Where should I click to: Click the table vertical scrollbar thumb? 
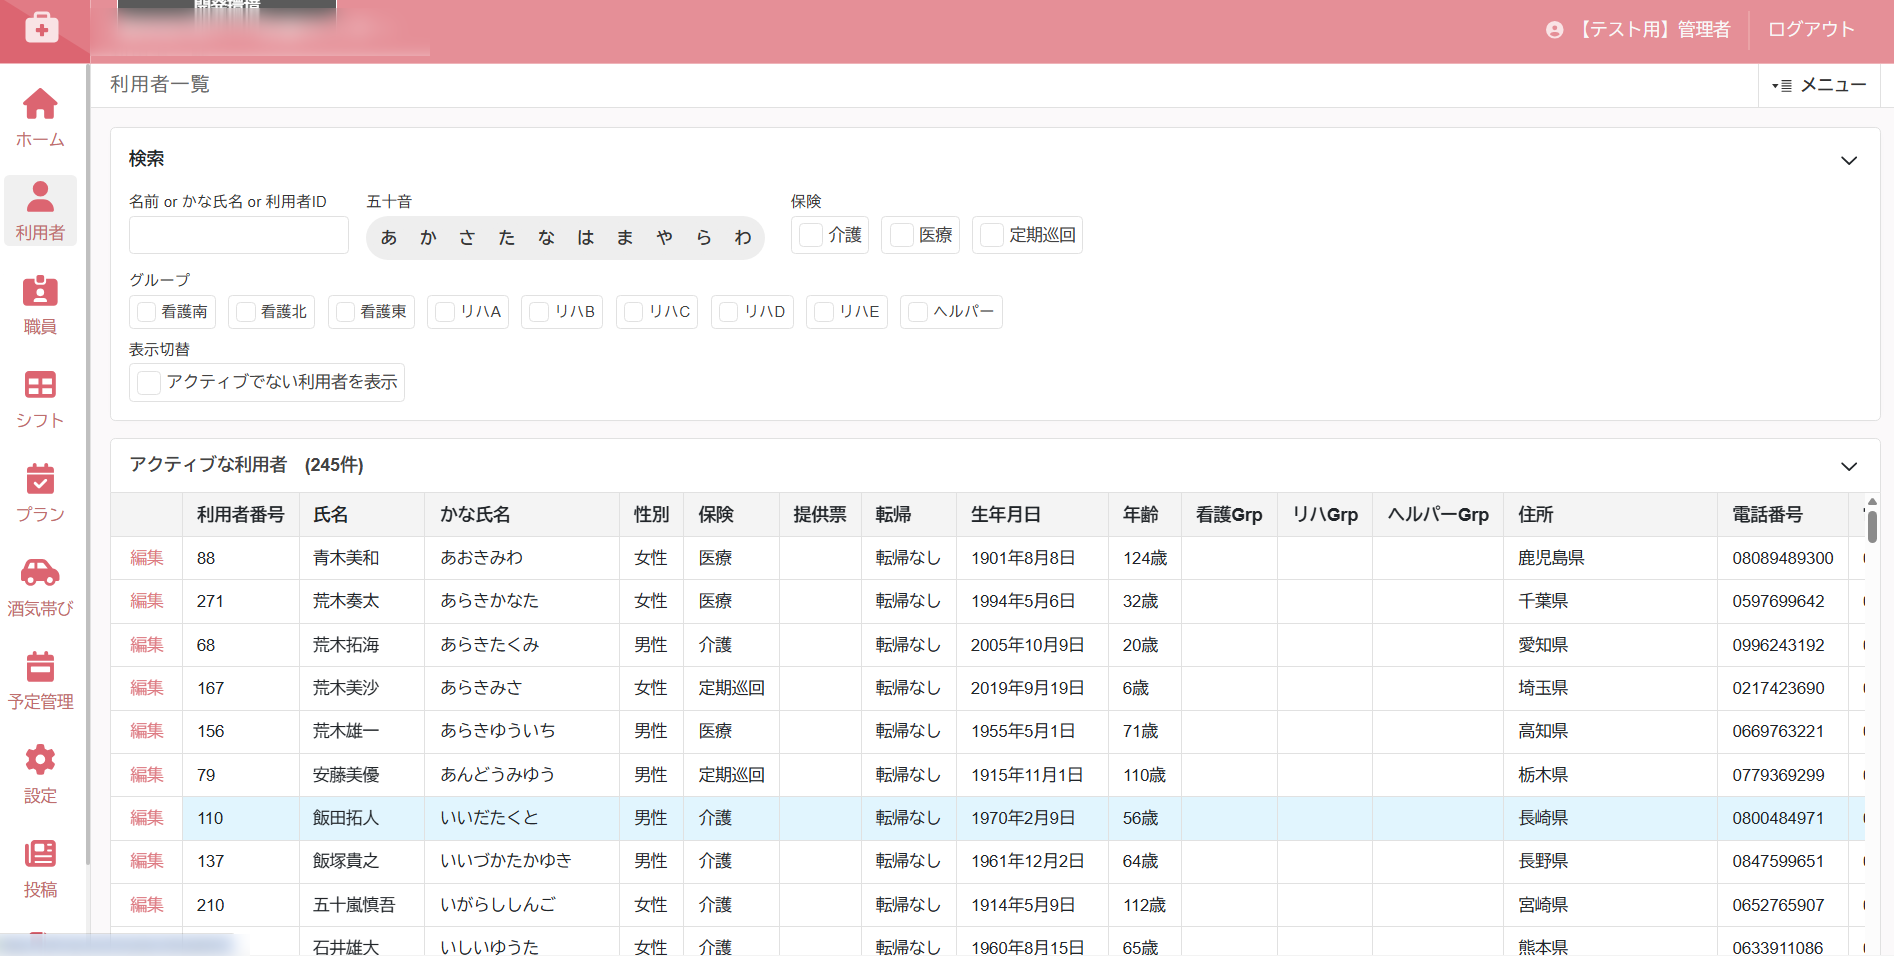[1872, 526]
